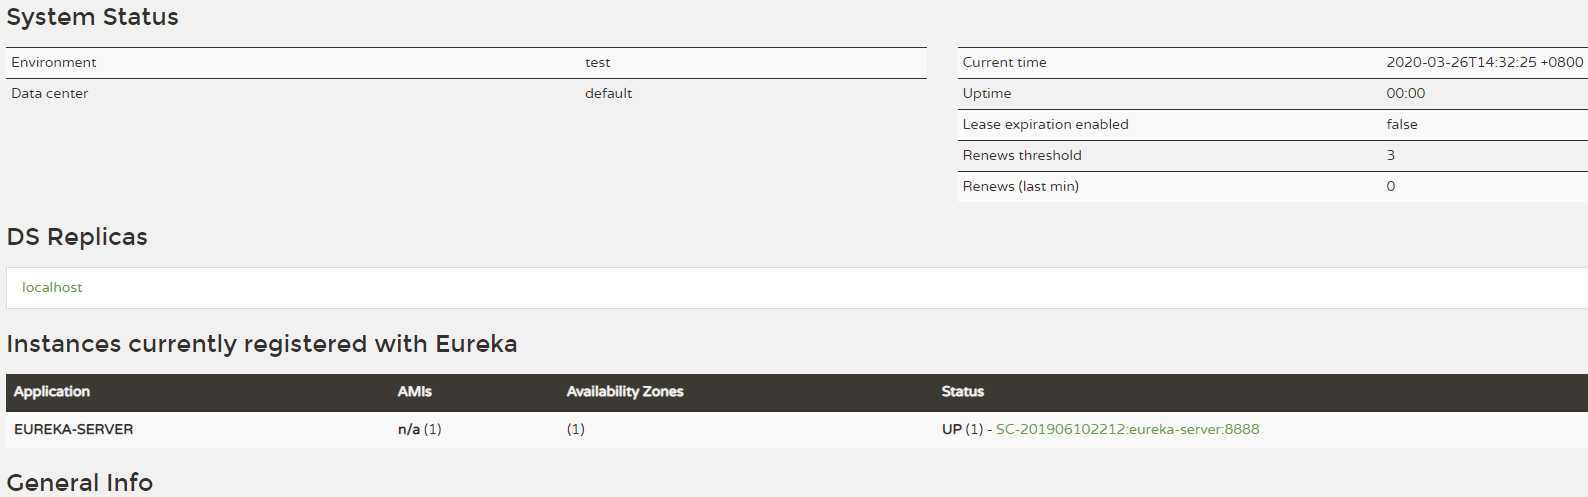1588x497 pixels.
Task: Click the Data center default value
Action: click(608, 93)
